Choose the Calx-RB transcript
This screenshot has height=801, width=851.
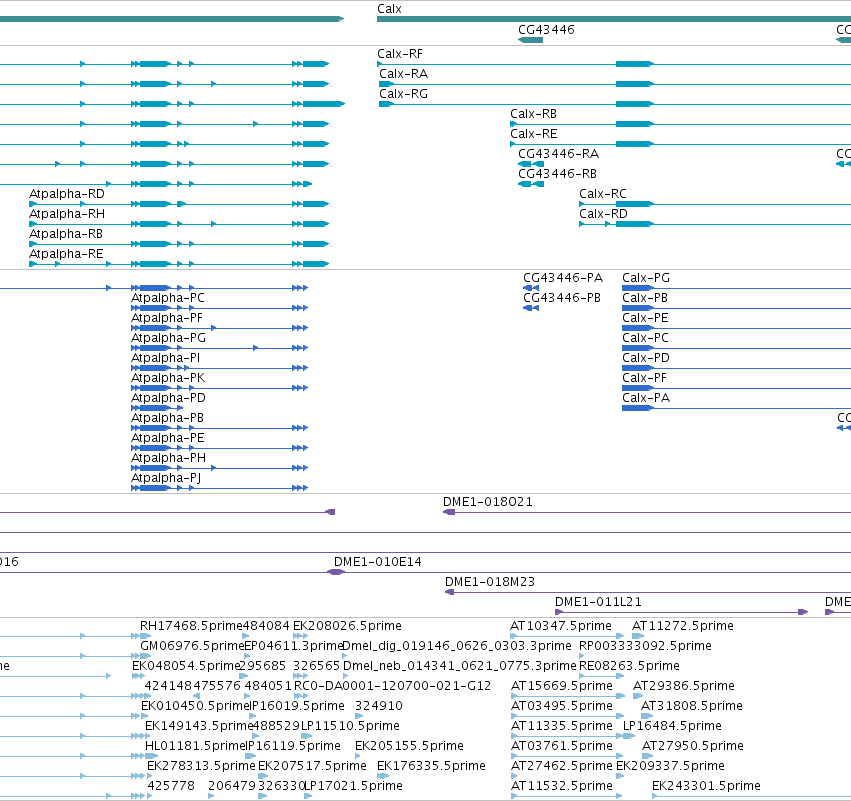[x=534, y=114]
